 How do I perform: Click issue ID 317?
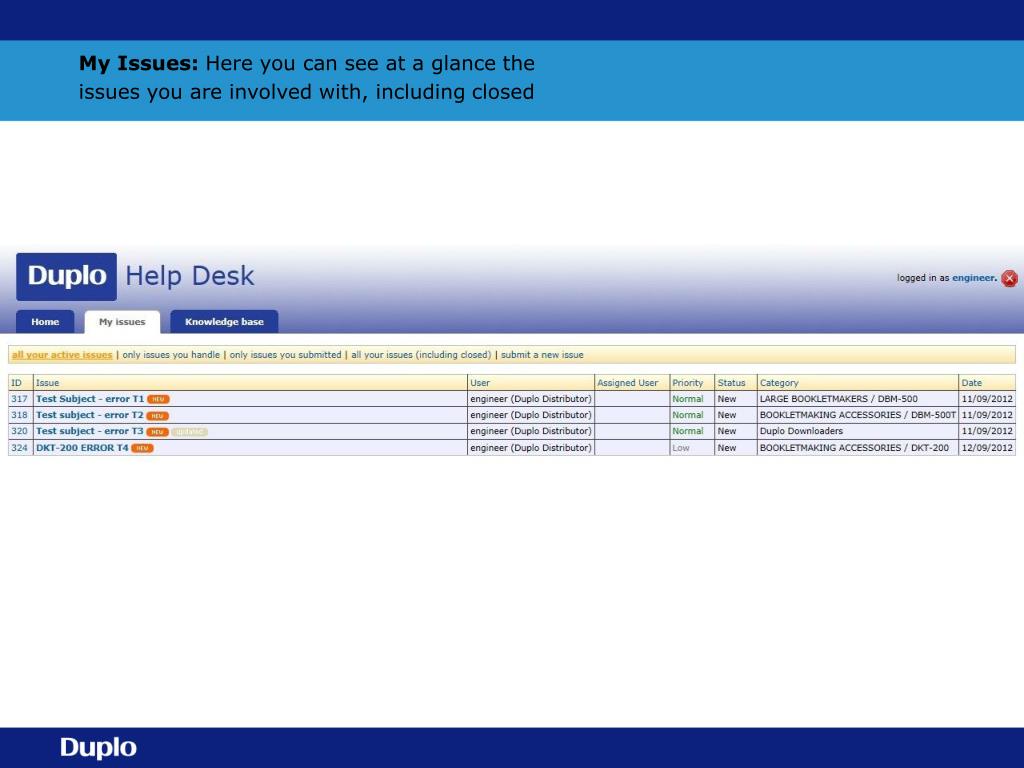point(20,398)
